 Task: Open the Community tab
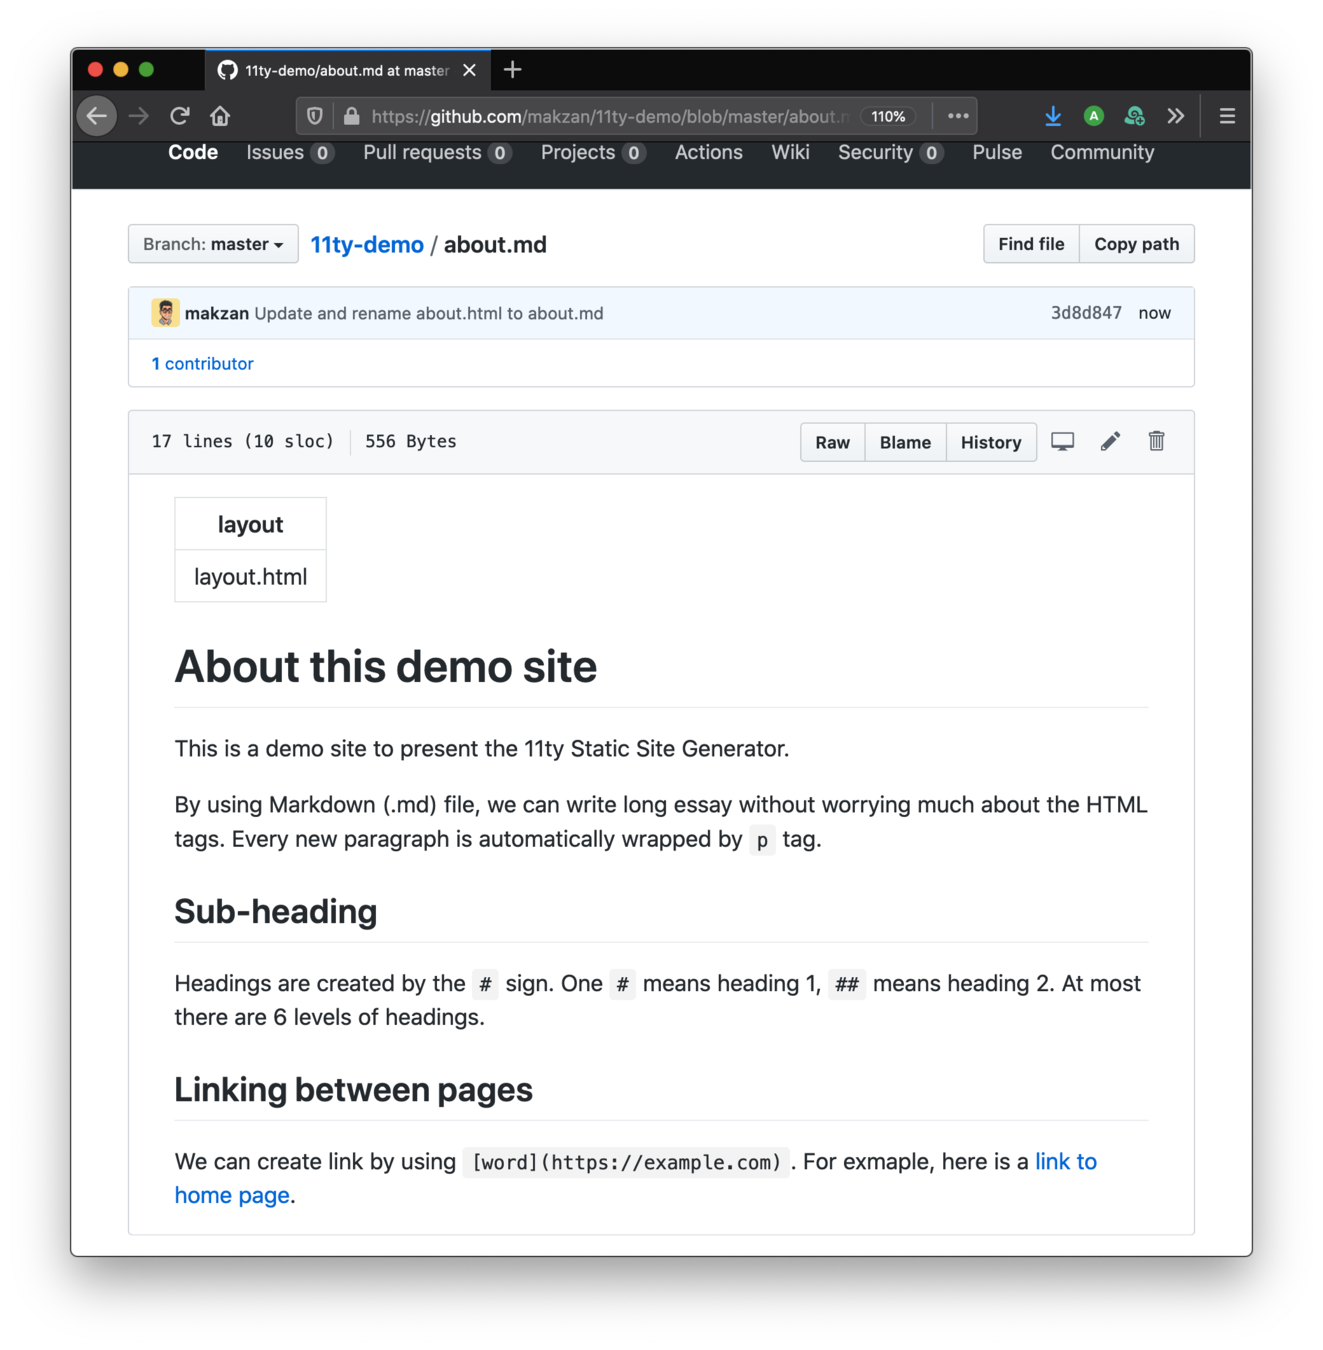pos(1102,152)
